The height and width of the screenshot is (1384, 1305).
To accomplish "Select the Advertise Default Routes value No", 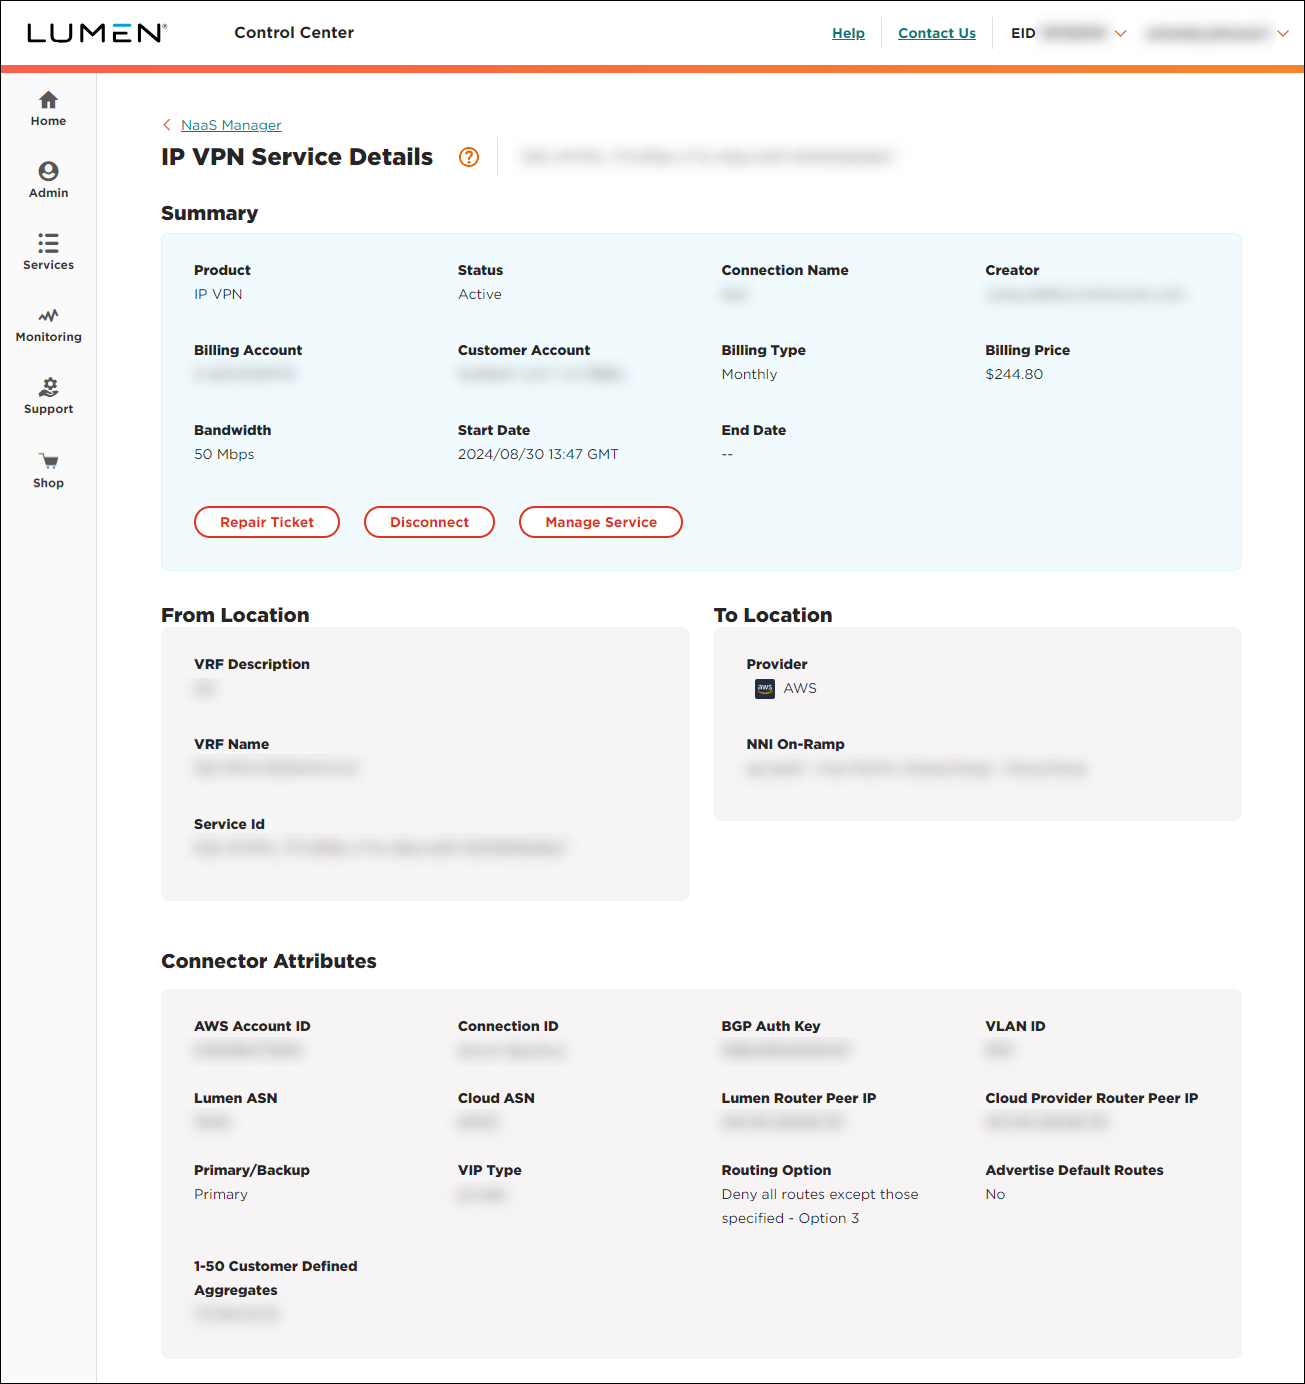I will click(x=995, y=1194).
